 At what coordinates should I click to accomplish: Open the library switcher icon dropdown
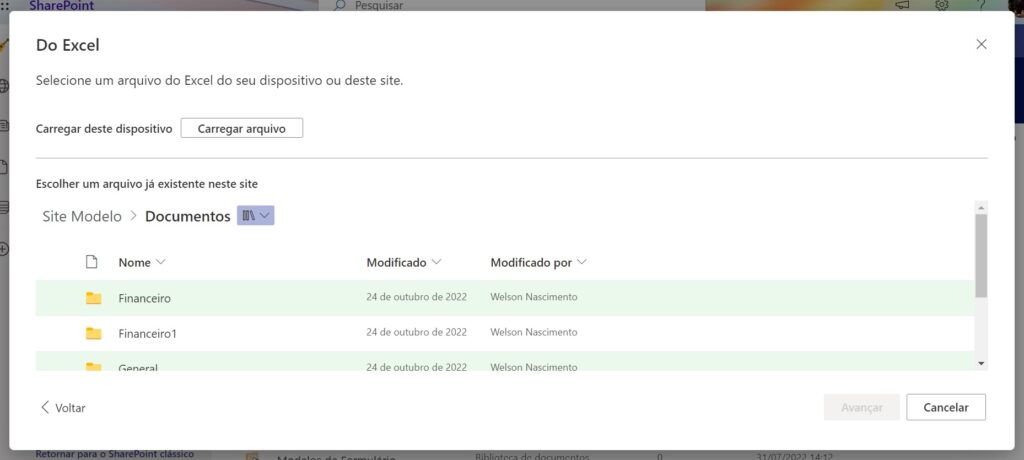pos(255,216)
